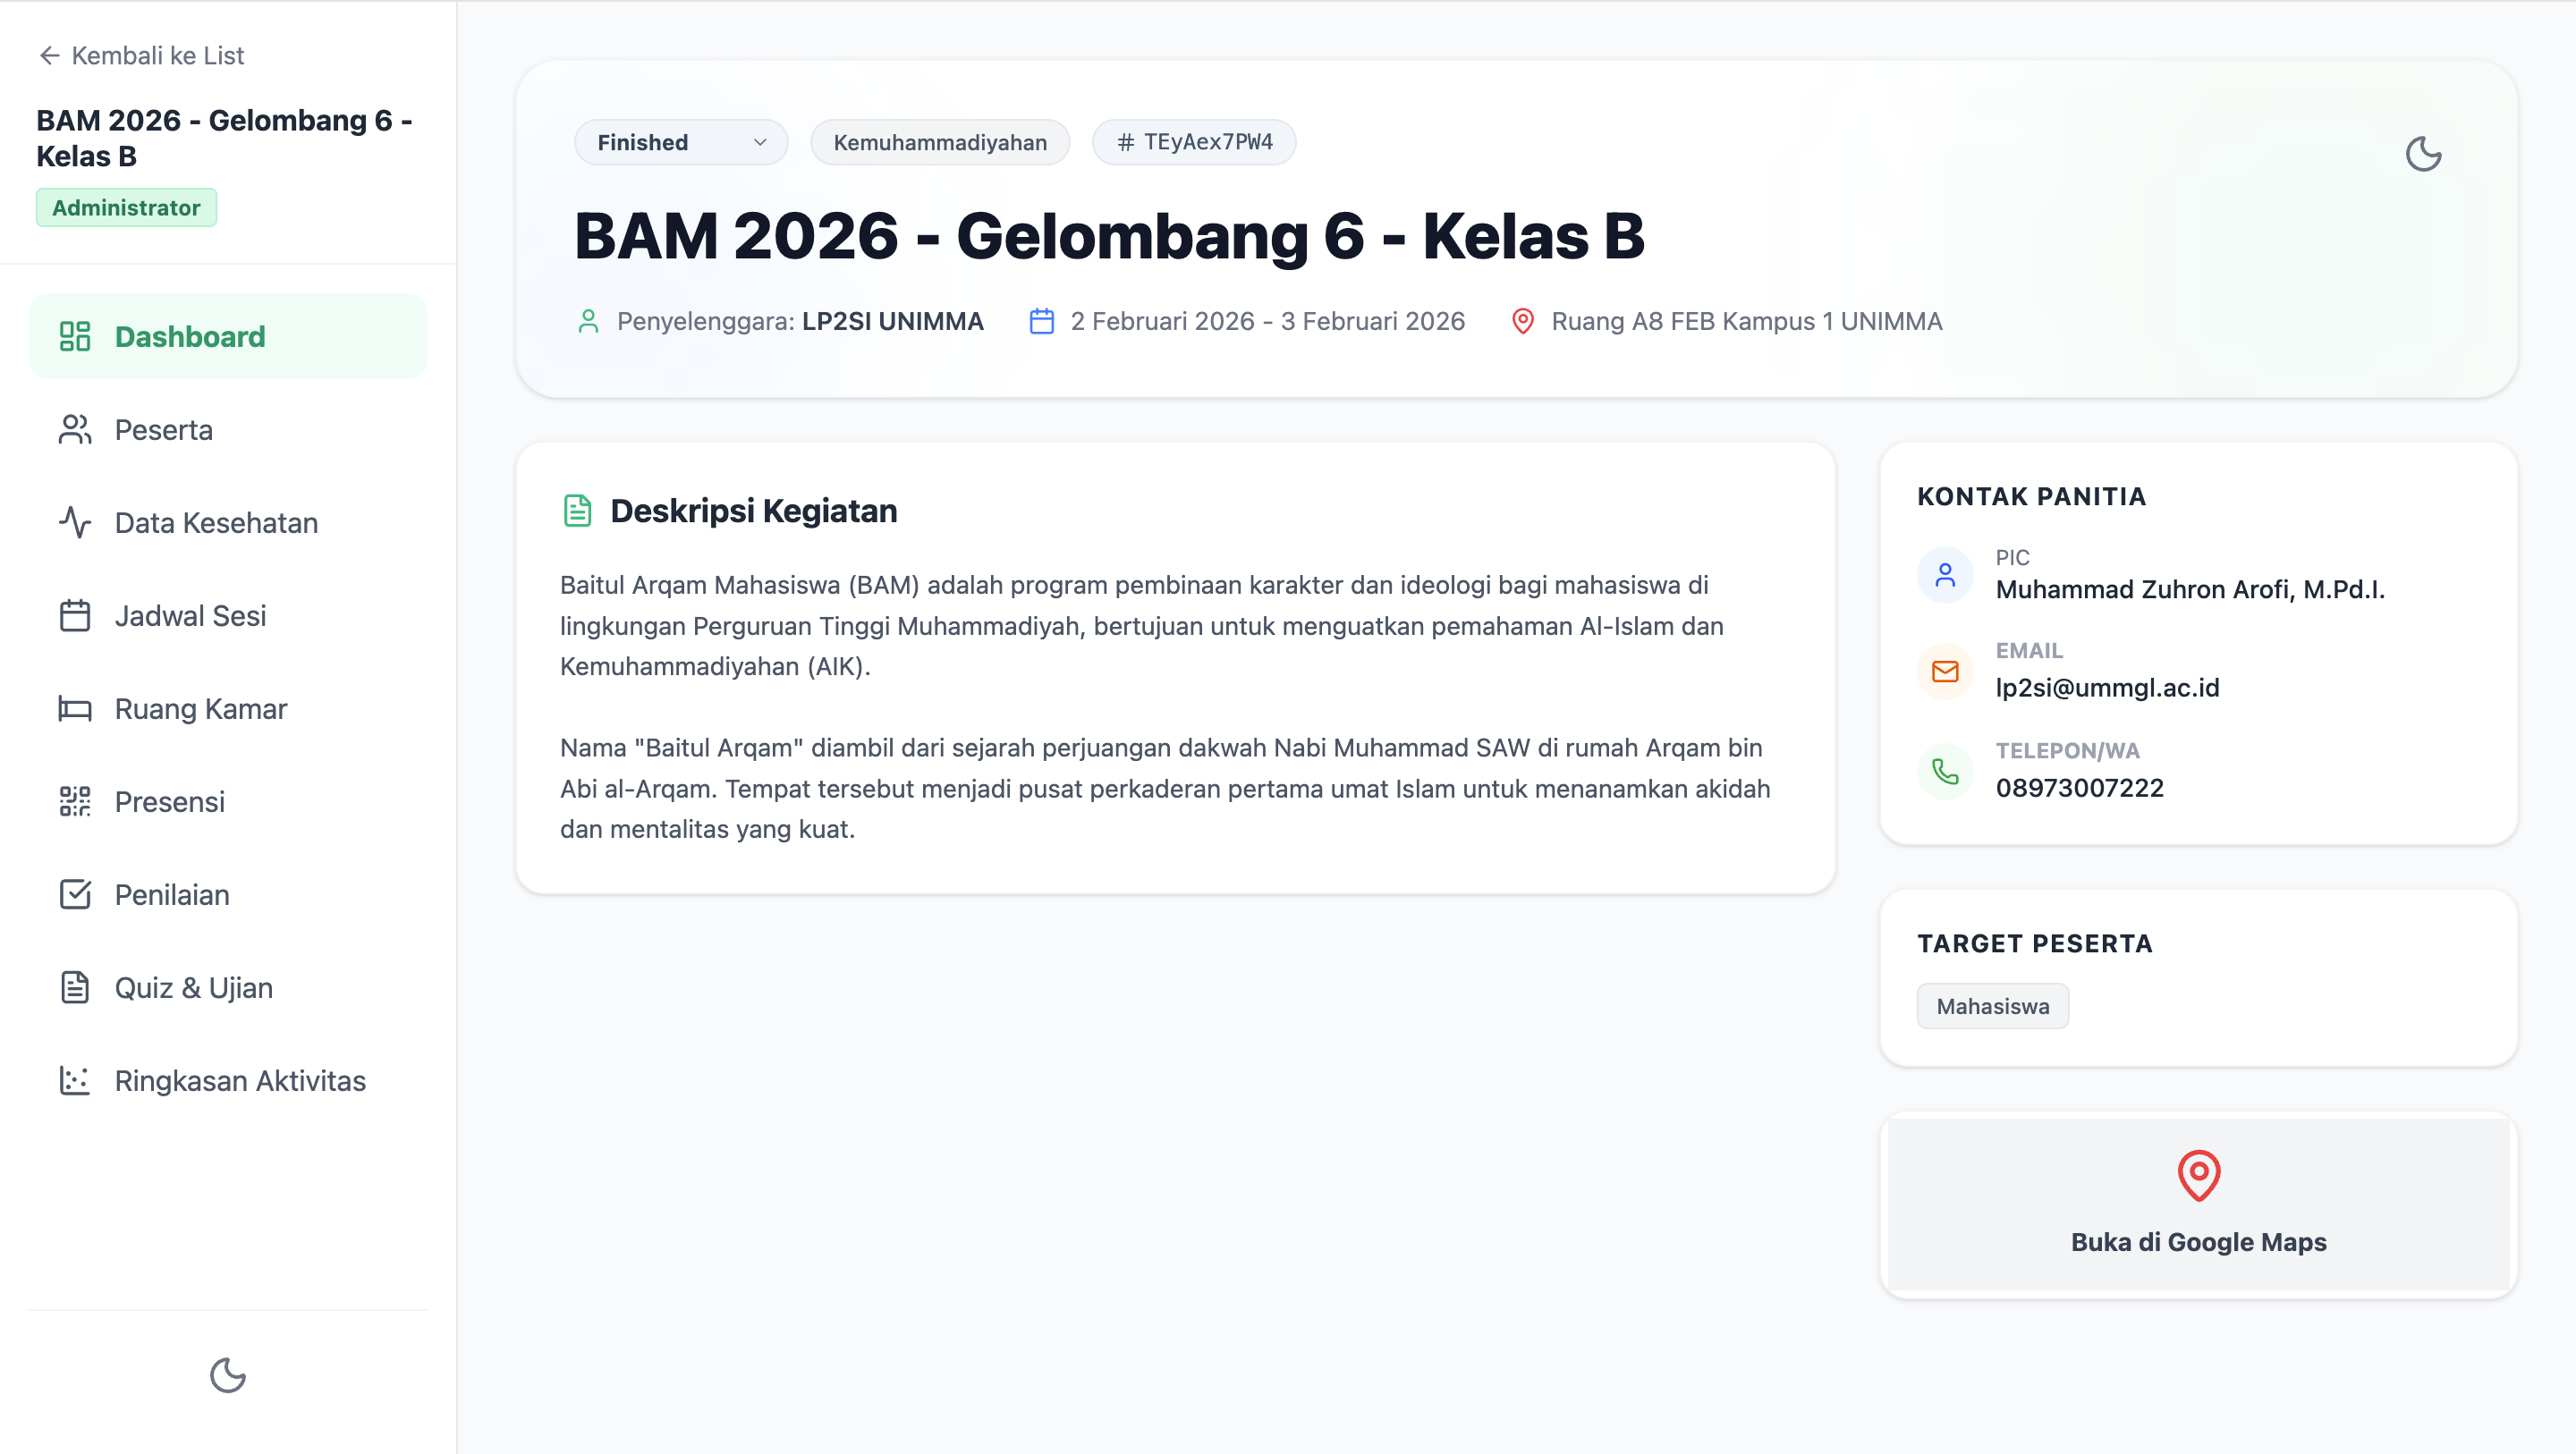
Task: Click the Kemuhammadiyahan category tag
Action: [940, 142]
